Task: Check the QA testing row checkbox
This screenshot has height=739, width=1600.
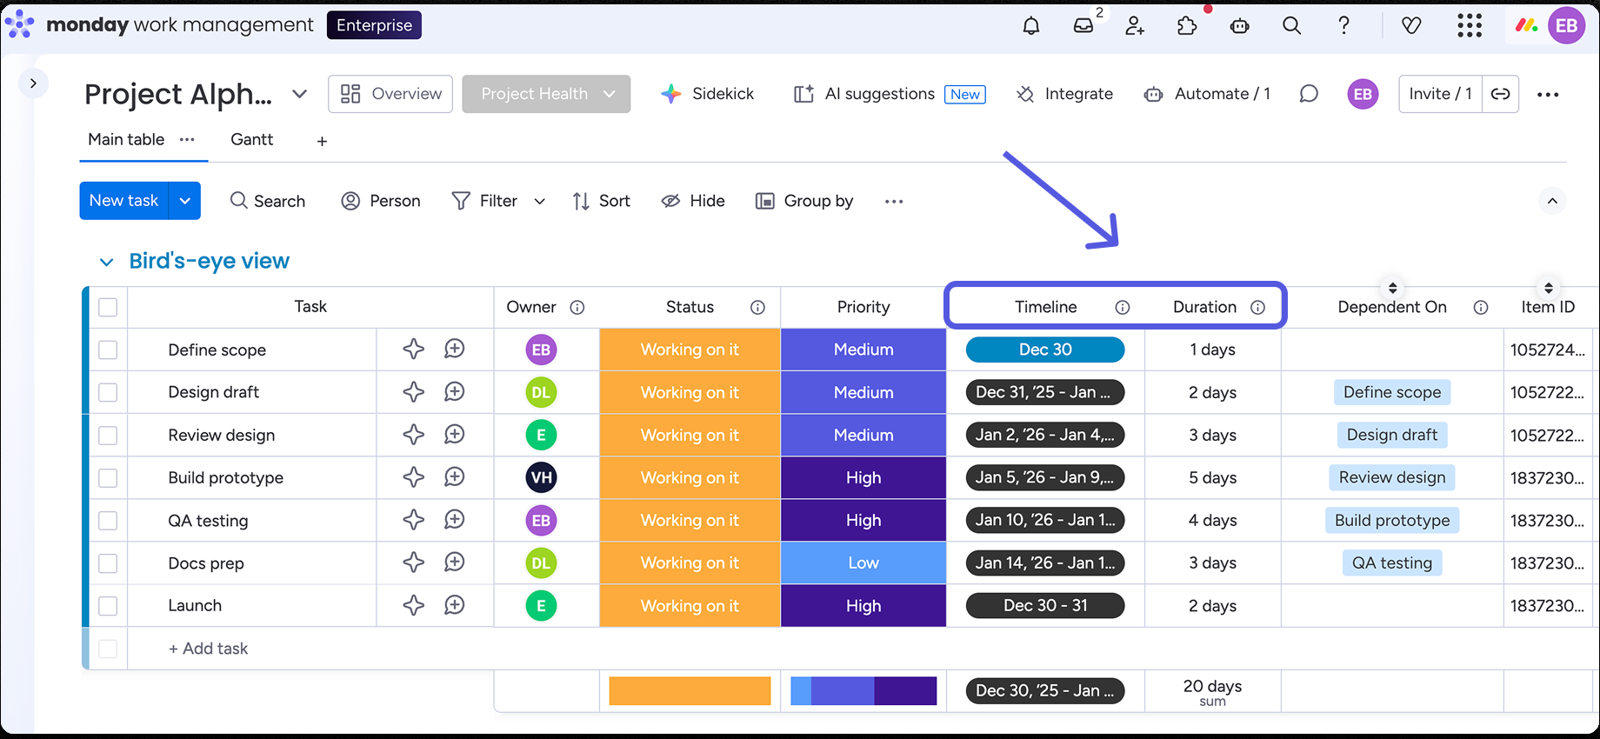Action: click(x=108, y=521)
